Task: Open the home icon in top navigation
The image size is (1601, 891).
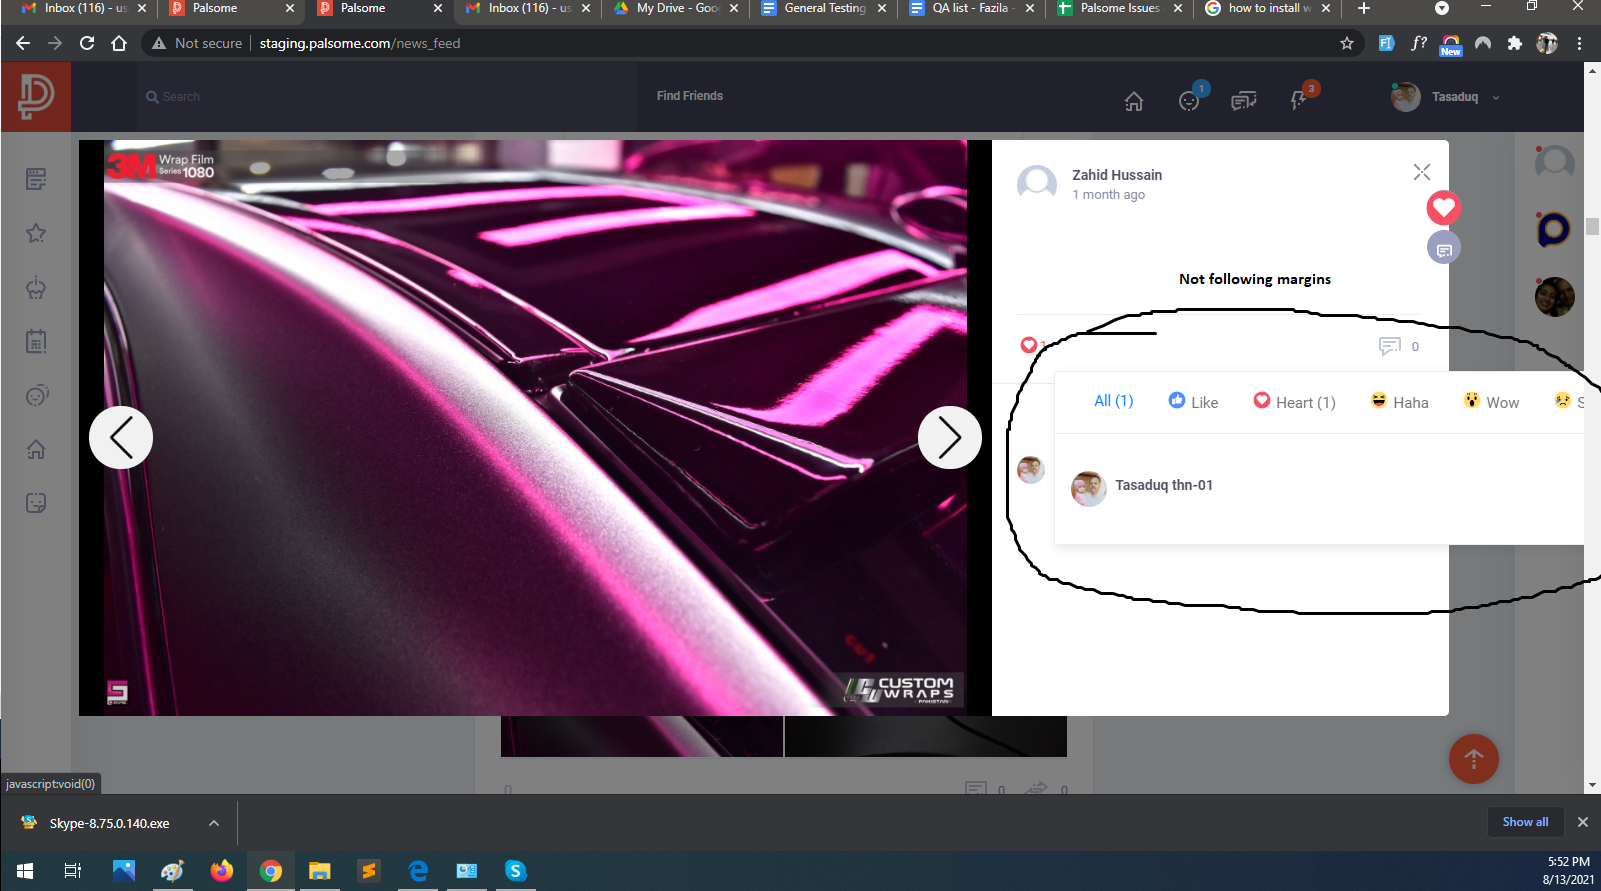Action: point(1134,101)
